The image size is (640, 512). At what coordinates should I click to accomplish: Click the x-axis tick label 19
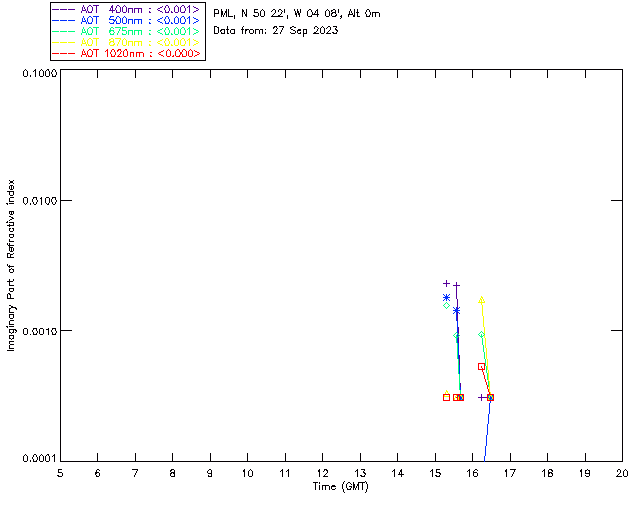point(585,473)
